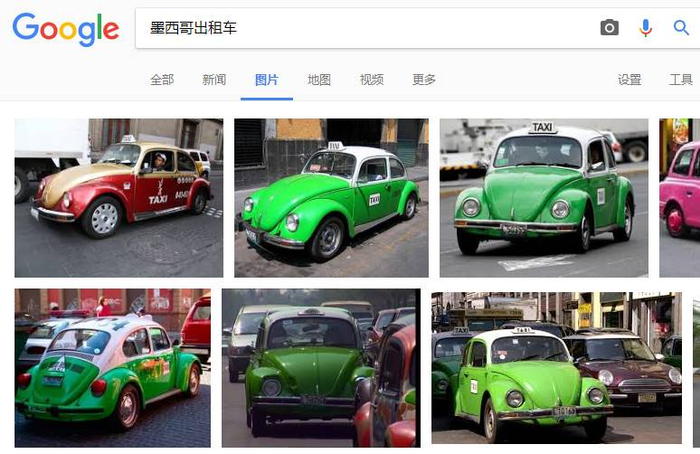The image size is (700, 454).
Task: Open the dark green Beetle in traffic image
Action: point(321,368)
